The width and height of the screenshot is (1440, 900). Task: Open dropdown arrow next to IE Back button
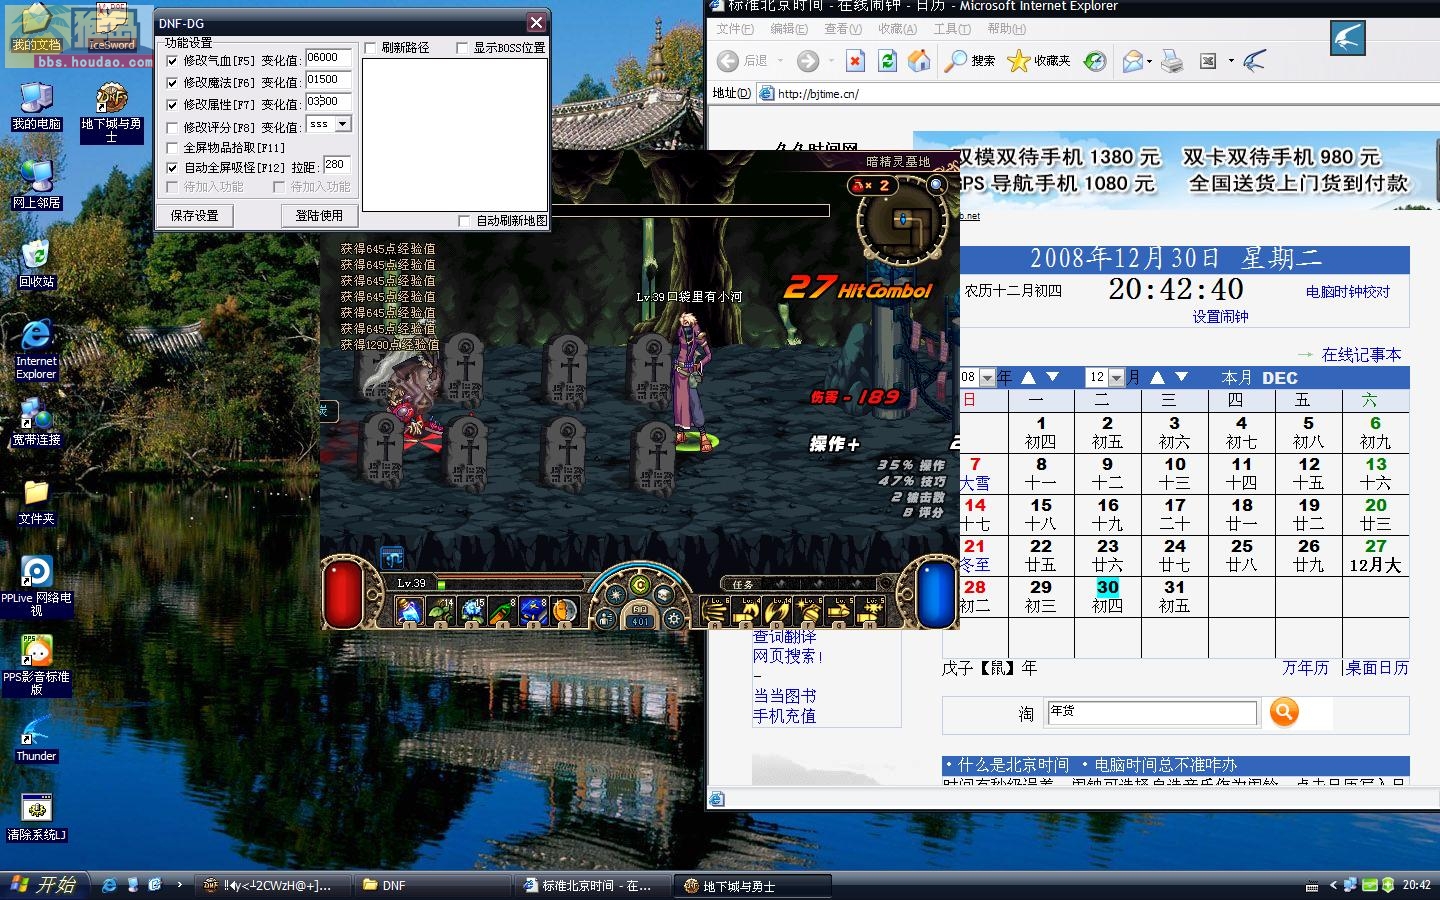click(779, 61)
